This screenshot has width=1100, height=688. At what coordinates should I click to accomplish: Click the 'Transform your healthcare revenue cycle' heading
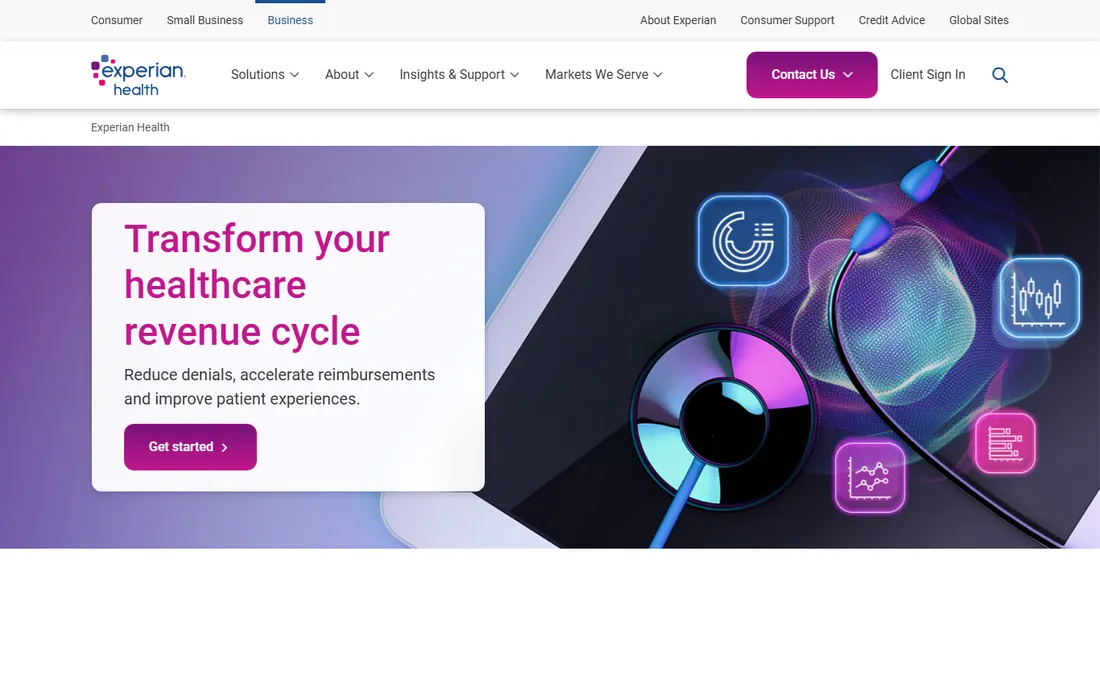pyautogui.click(x=256, y=285)
